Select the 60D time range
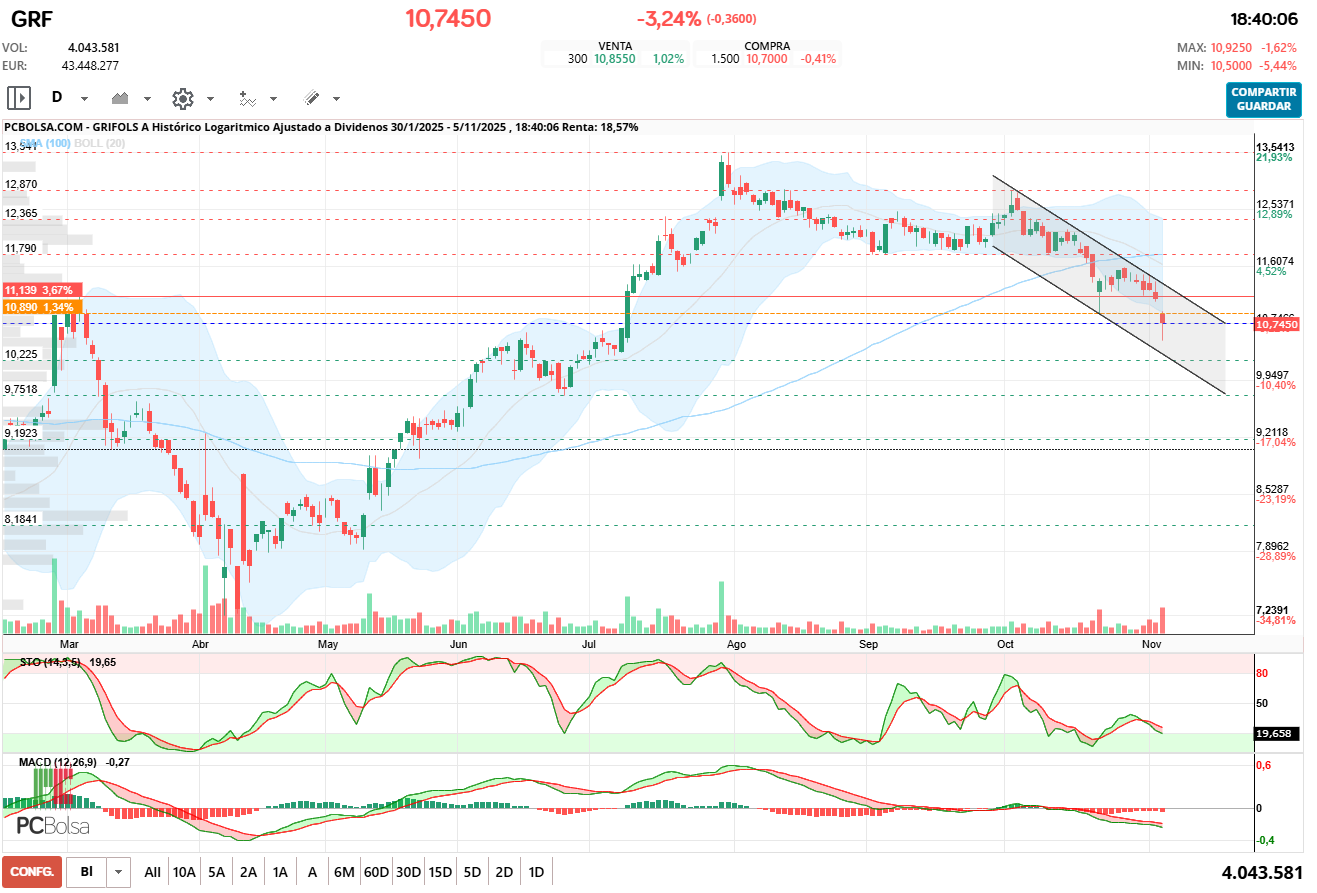1317x893 pixels. [376, 872]
